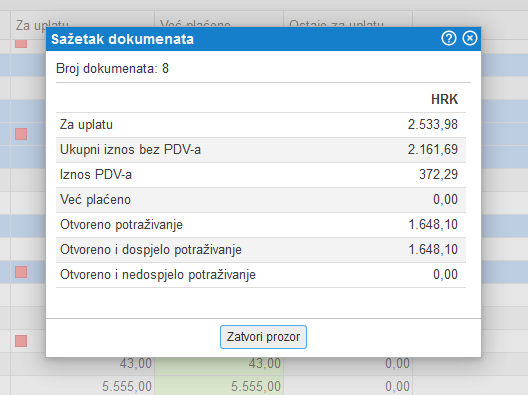Screen dimensions: 528x395
Task: Click the 2.533,98 amount
Action: [x=433, y=125]
